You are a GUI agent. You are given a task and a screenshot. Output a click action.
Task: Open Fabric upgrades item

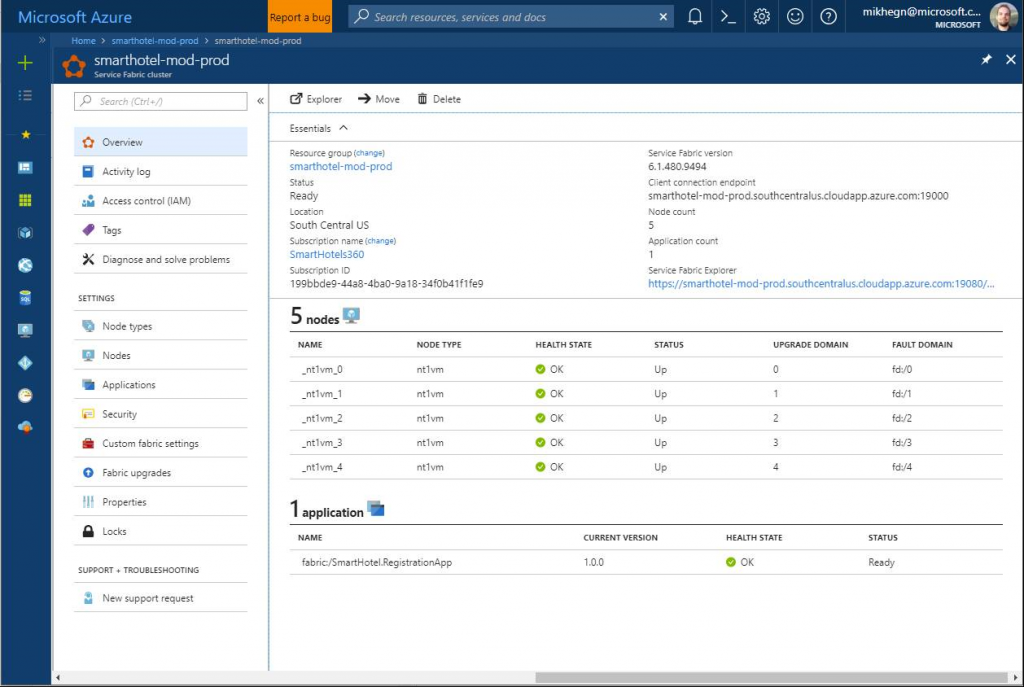(x=161, y=473)
